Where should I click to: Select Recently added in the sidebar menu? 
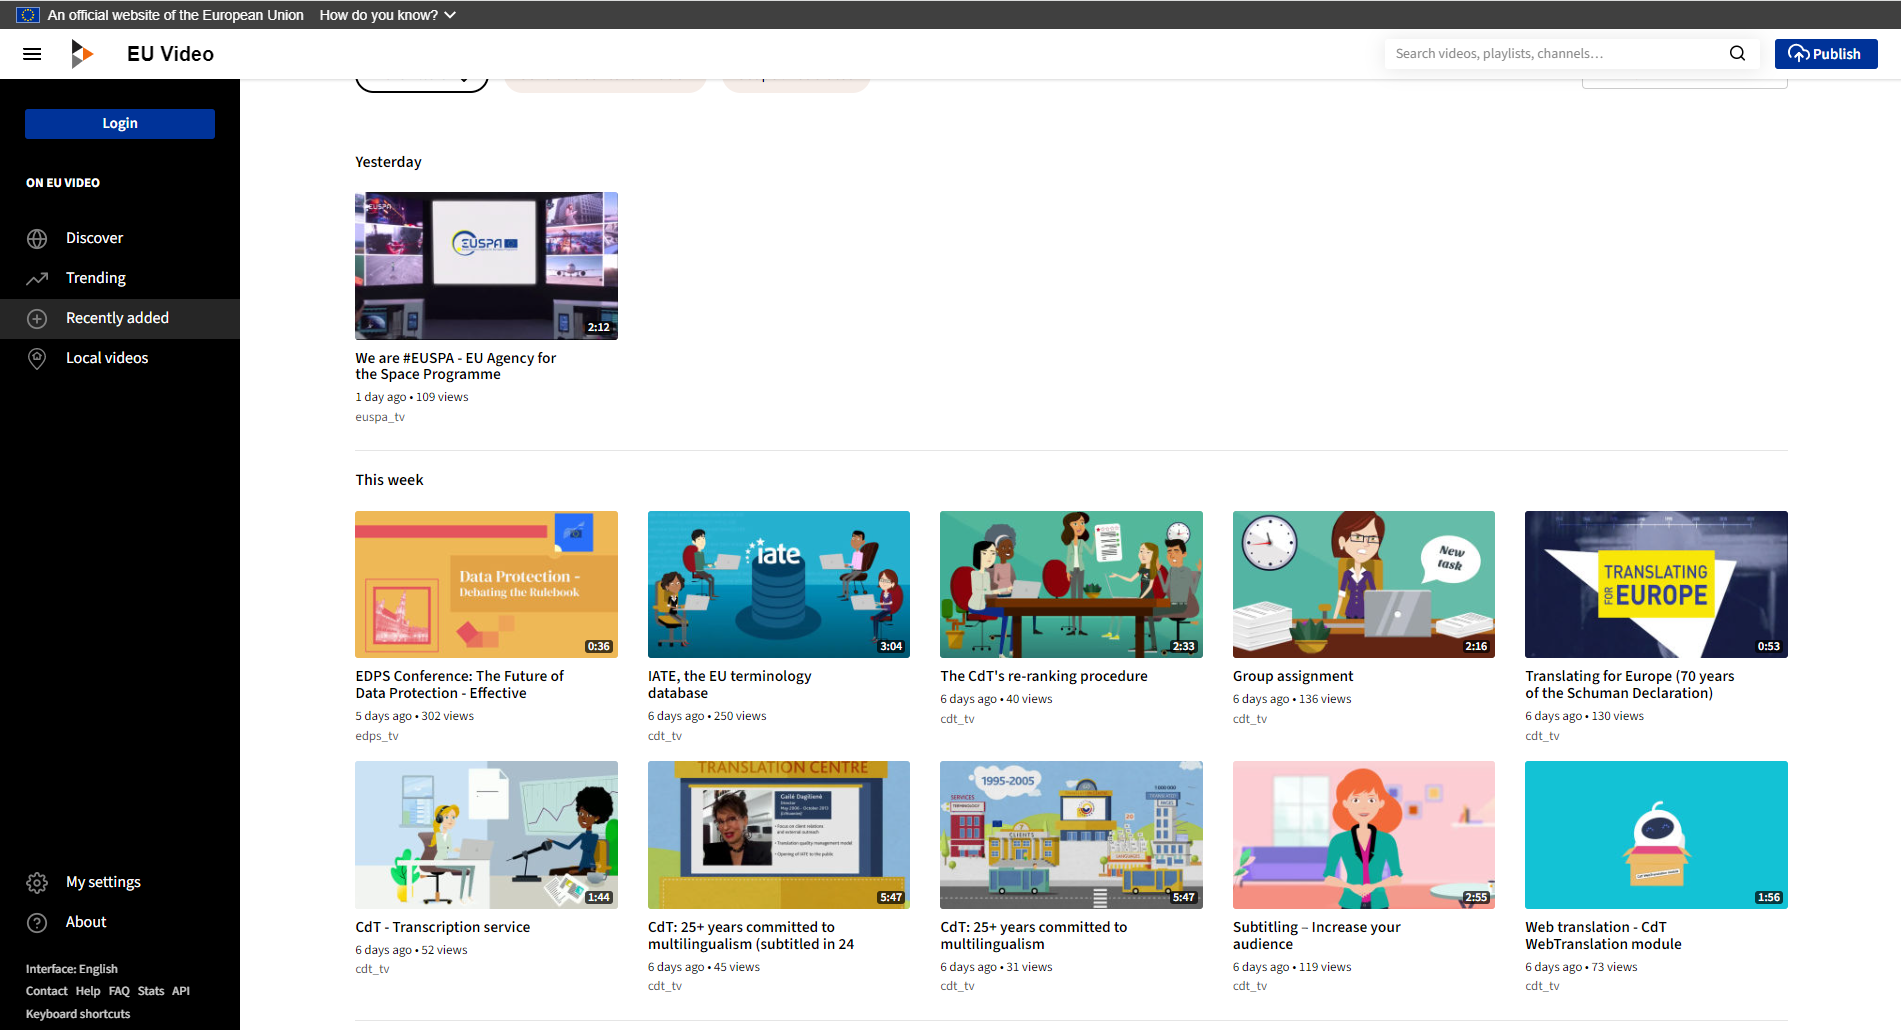pyautogui.click(x=117, y=318)
